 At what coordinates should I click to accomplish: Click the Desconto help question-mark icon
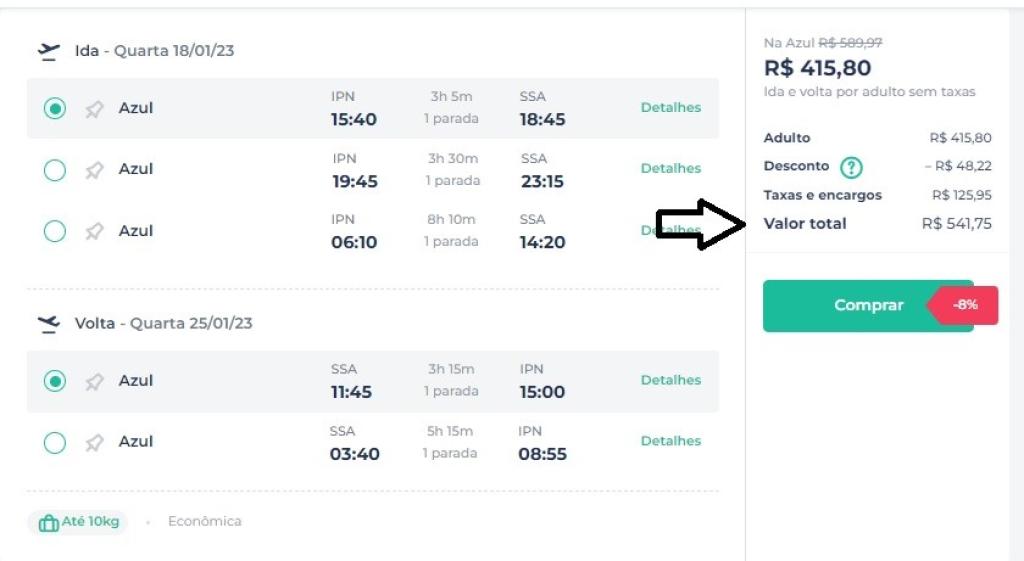coord(851,167)
